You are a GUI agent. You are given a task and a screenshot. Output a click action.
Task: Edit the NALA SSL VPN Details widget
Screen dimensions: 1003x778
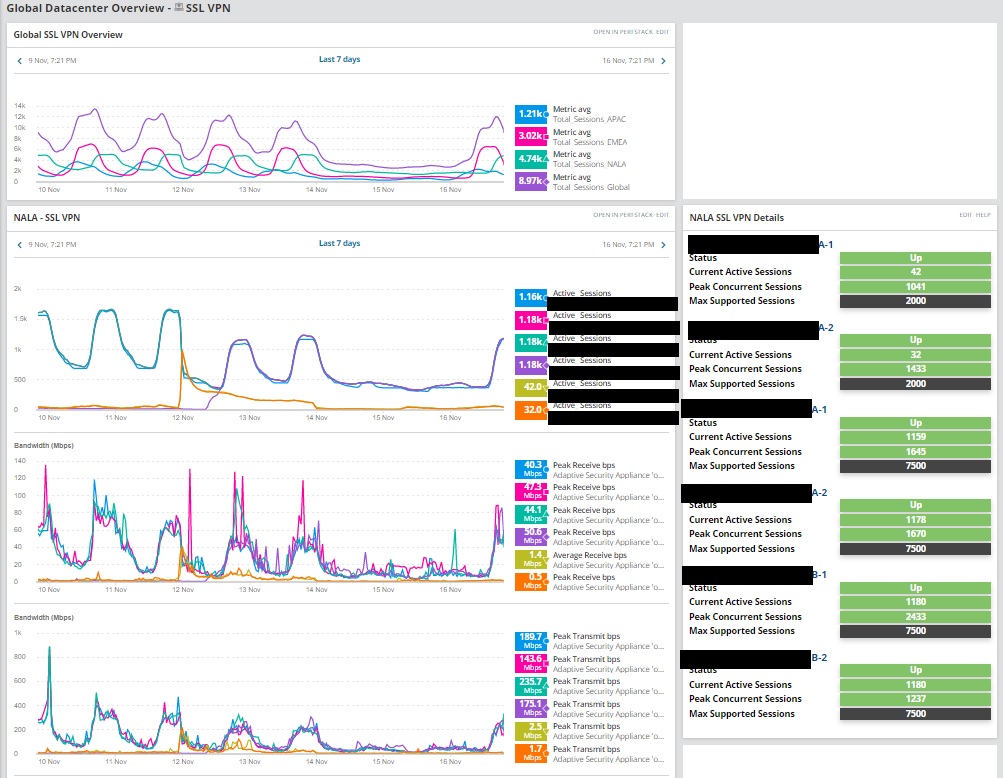[965, 215]
